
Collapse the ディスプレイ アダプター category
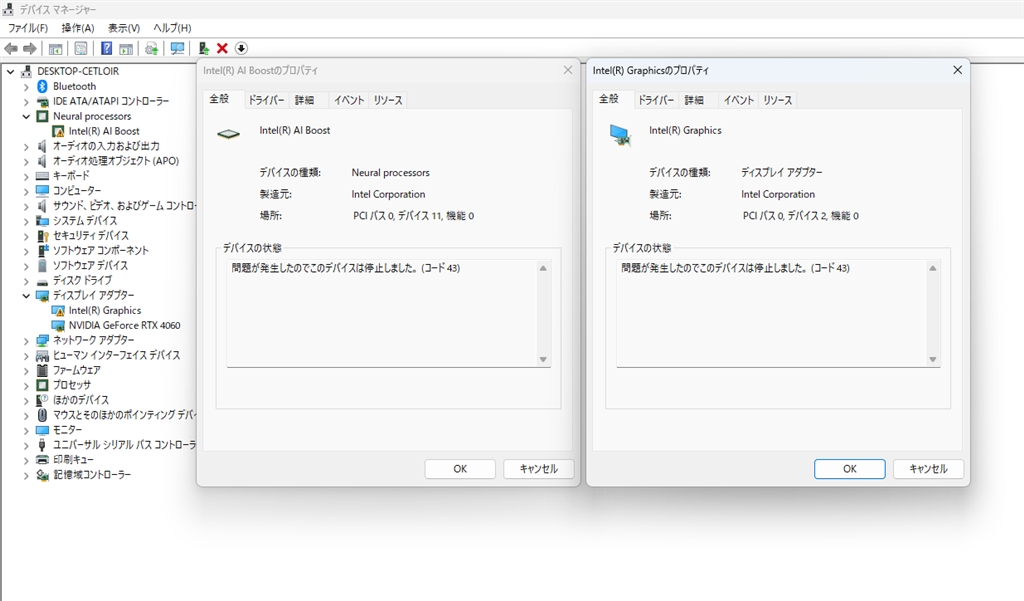coord(26,295)
